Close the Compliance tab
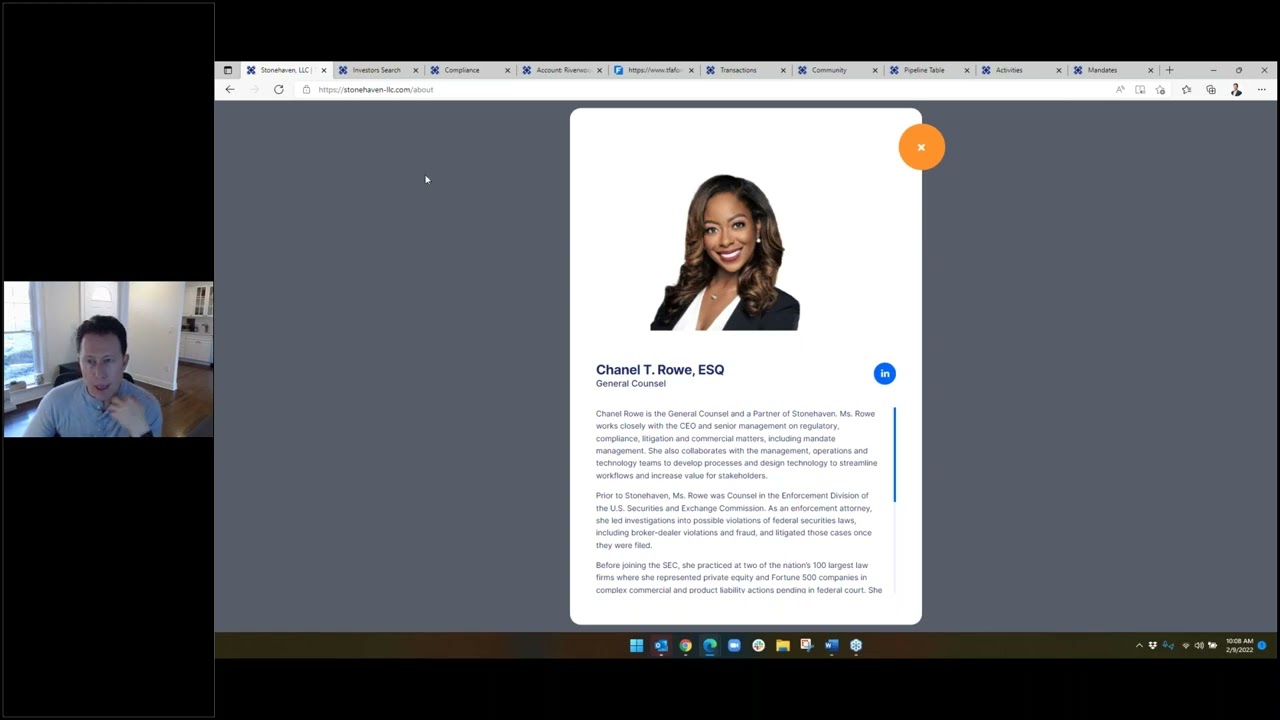 point(507,70)
